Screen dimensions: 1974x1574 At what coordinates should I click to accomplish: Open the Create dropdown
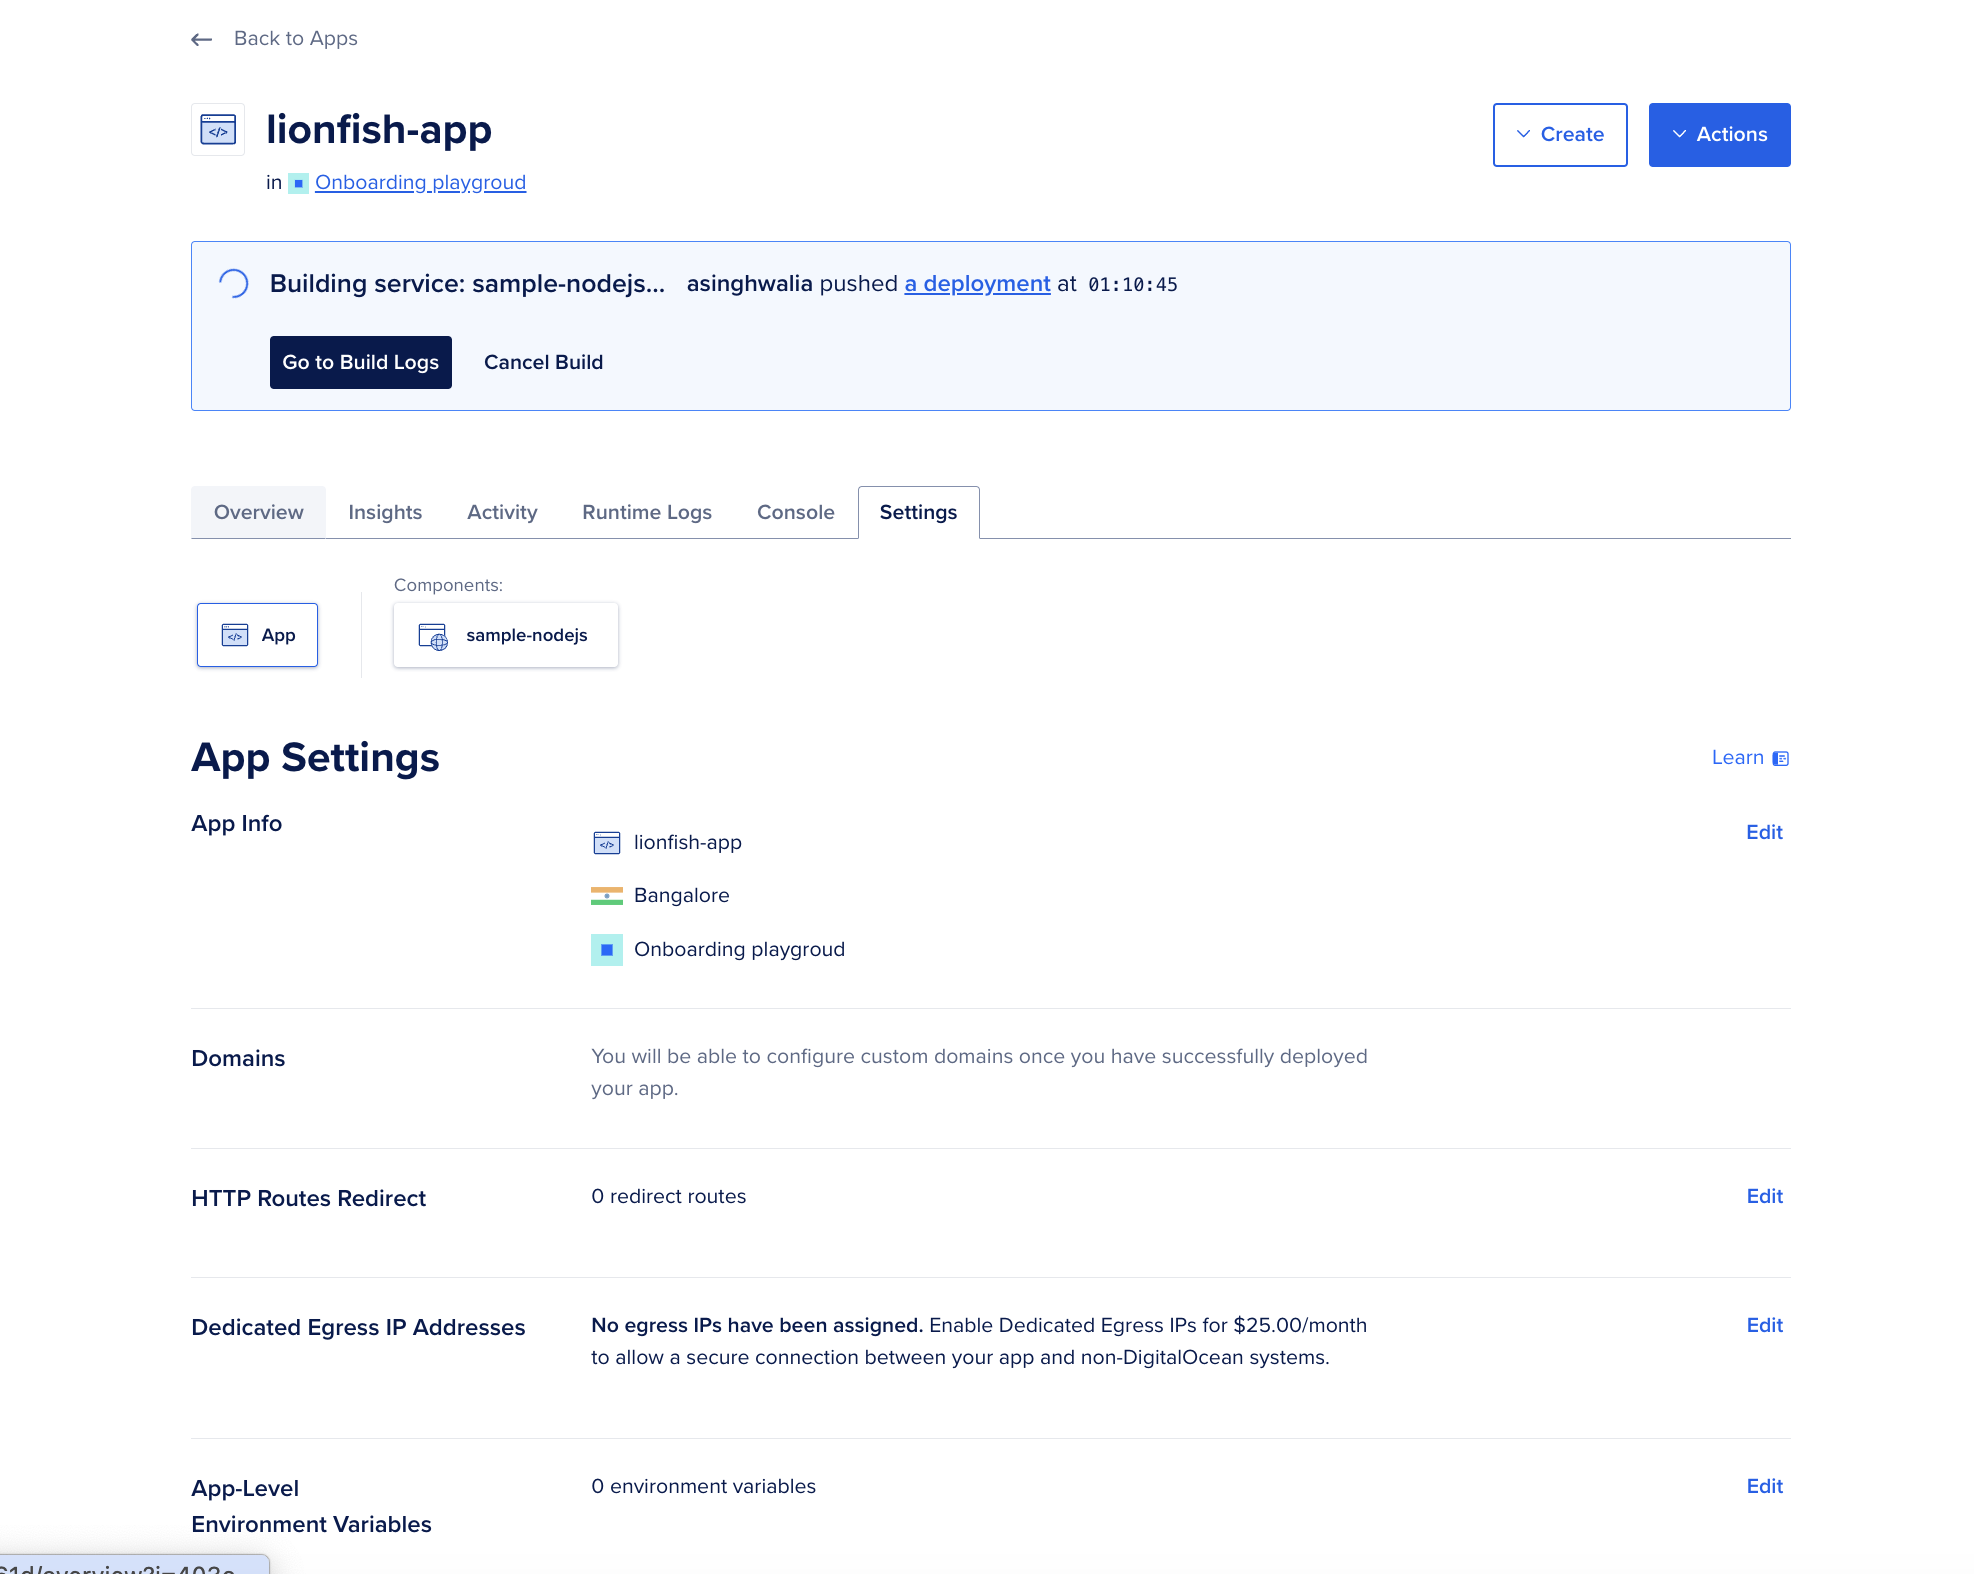coord(1559,135)
